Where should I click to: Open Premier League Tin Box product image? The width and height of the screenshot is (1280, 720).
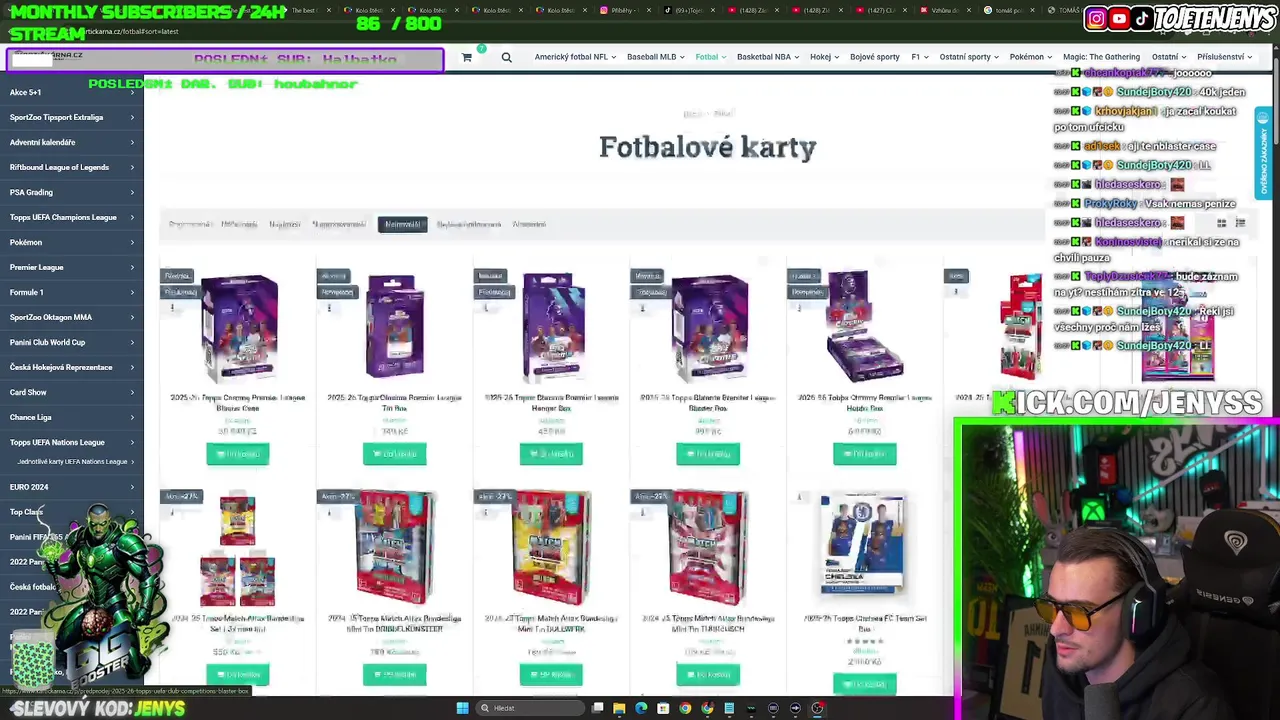(394, 327)
